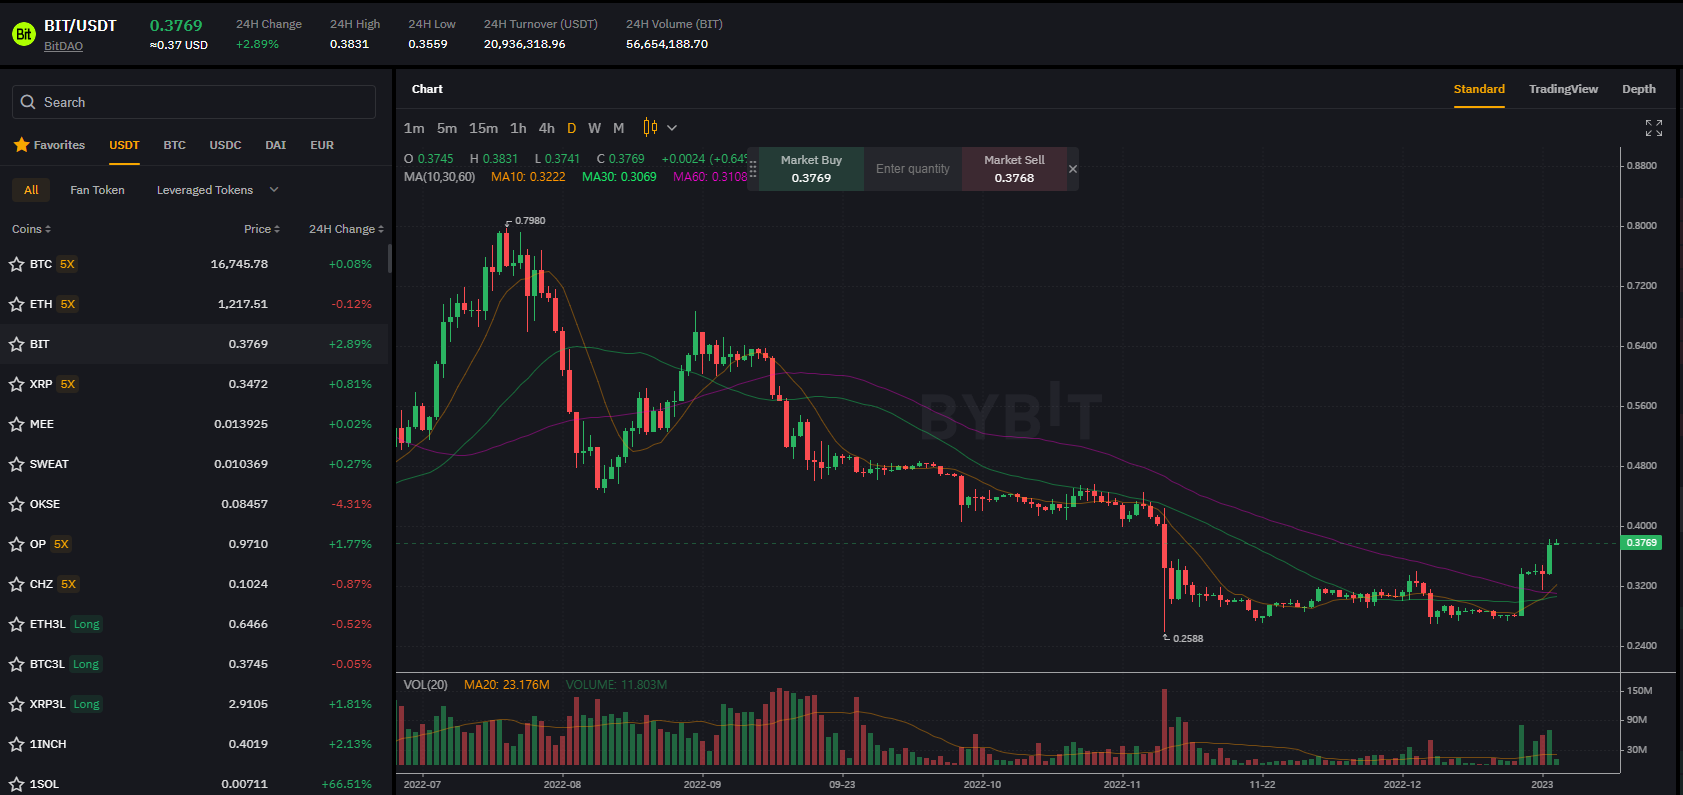Click the MA10: 0.3222 indicator label
Image resolution: width=1683 pixels, height=795 pixels.
528,176
